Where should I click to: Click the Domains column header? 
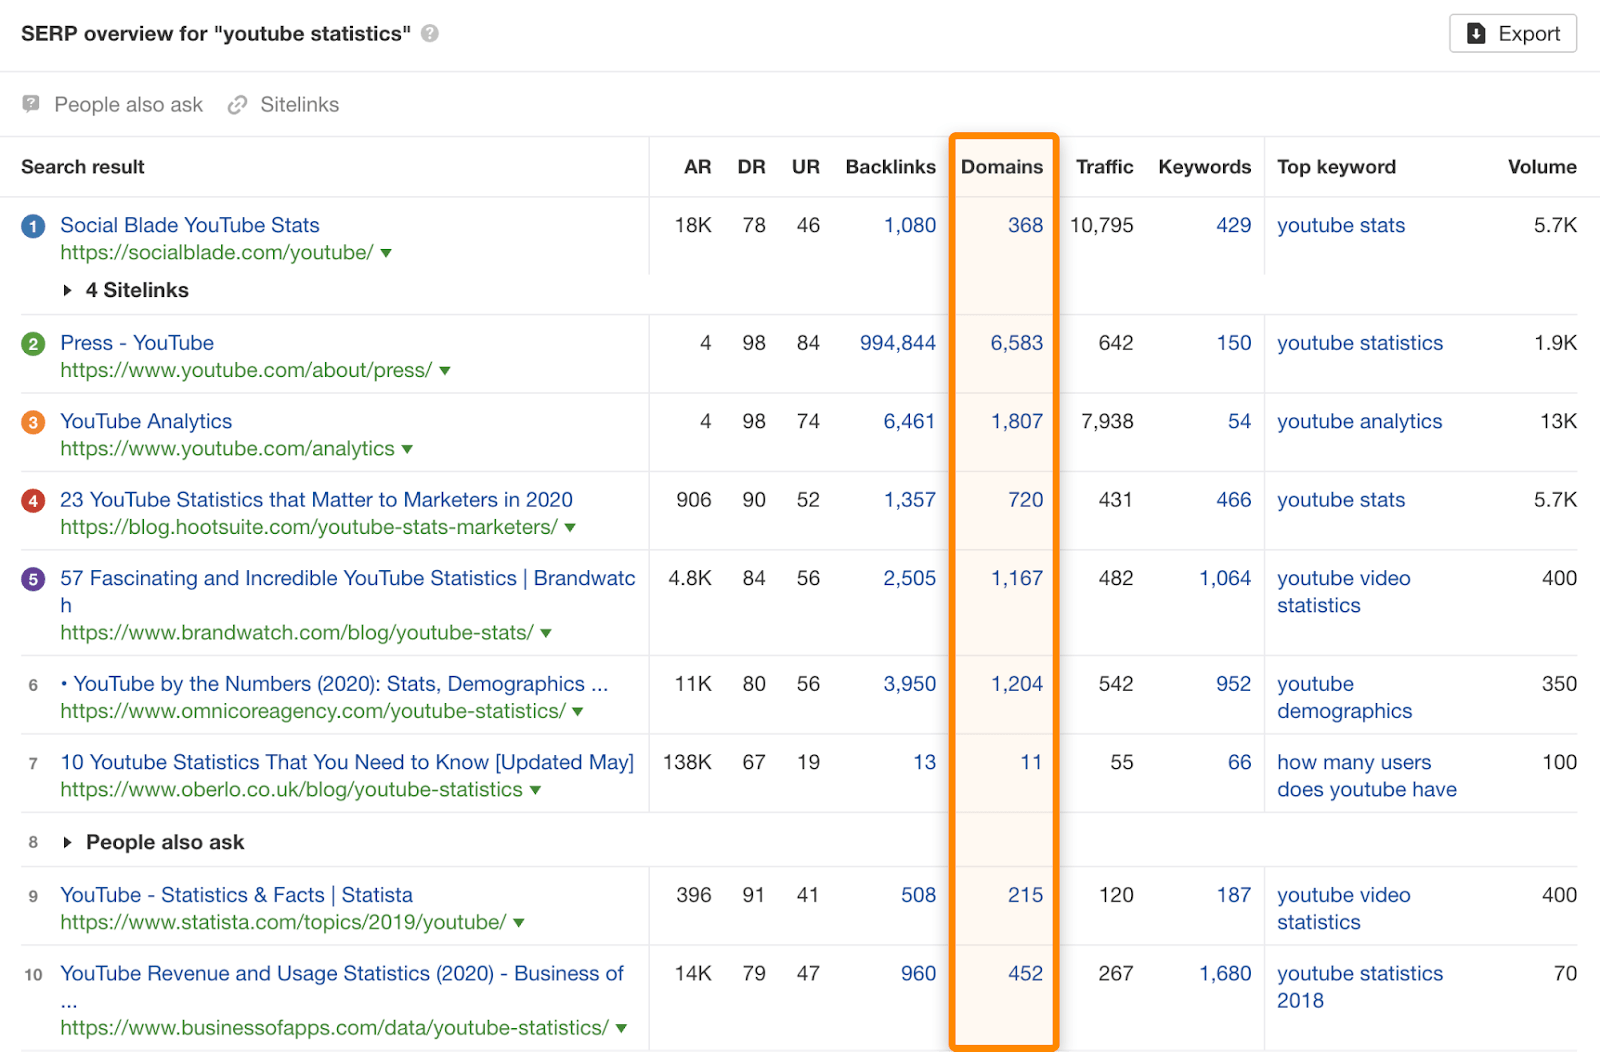(x=1003, y=167)
